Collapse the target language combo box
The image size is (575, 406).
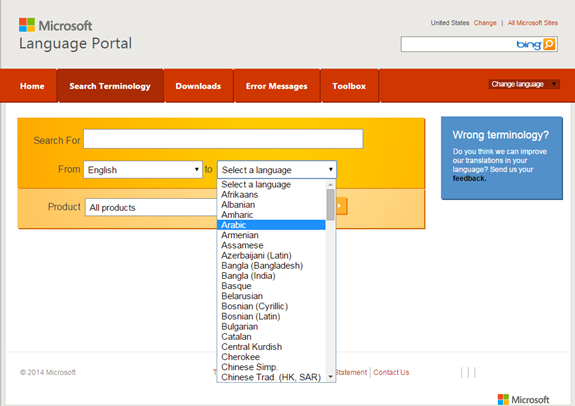(x=277, y=170)
